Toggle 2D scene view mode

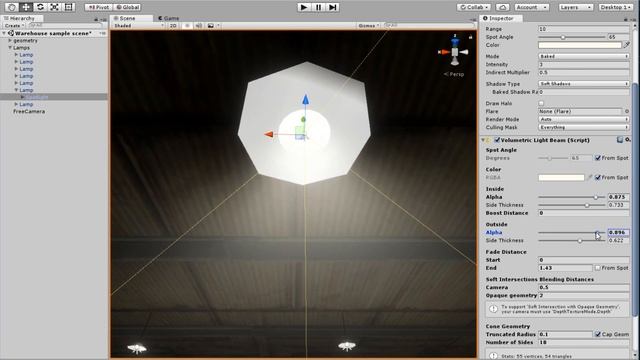pos(173,25)
